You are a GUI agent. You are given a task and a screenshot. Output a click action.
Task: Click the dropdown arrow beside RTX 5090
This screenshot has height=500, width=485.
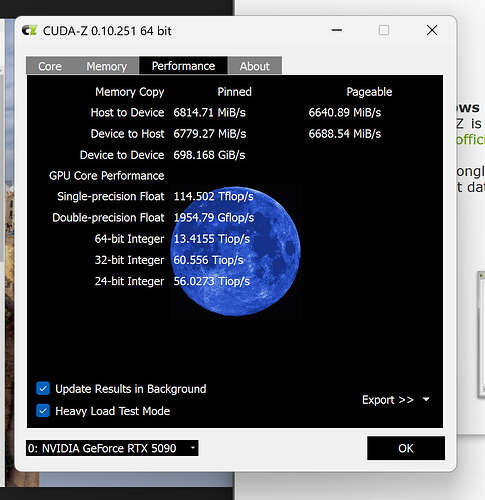[193, 448]
